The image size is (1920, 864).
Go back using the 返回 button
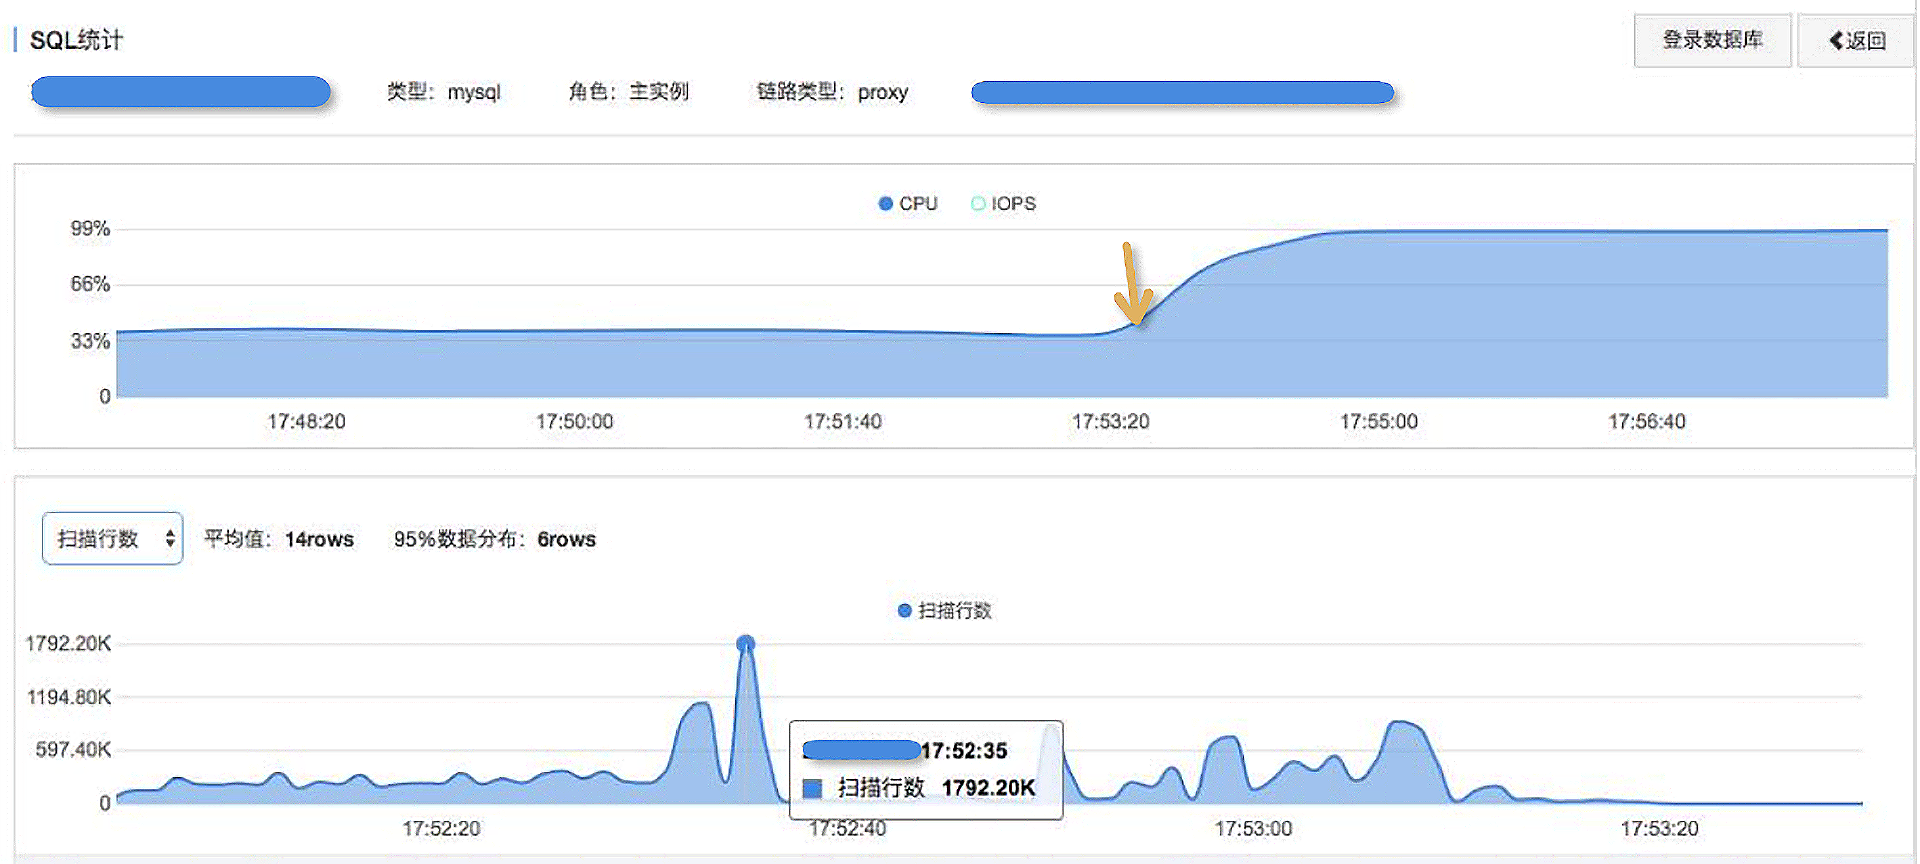tap(1856, 40)
